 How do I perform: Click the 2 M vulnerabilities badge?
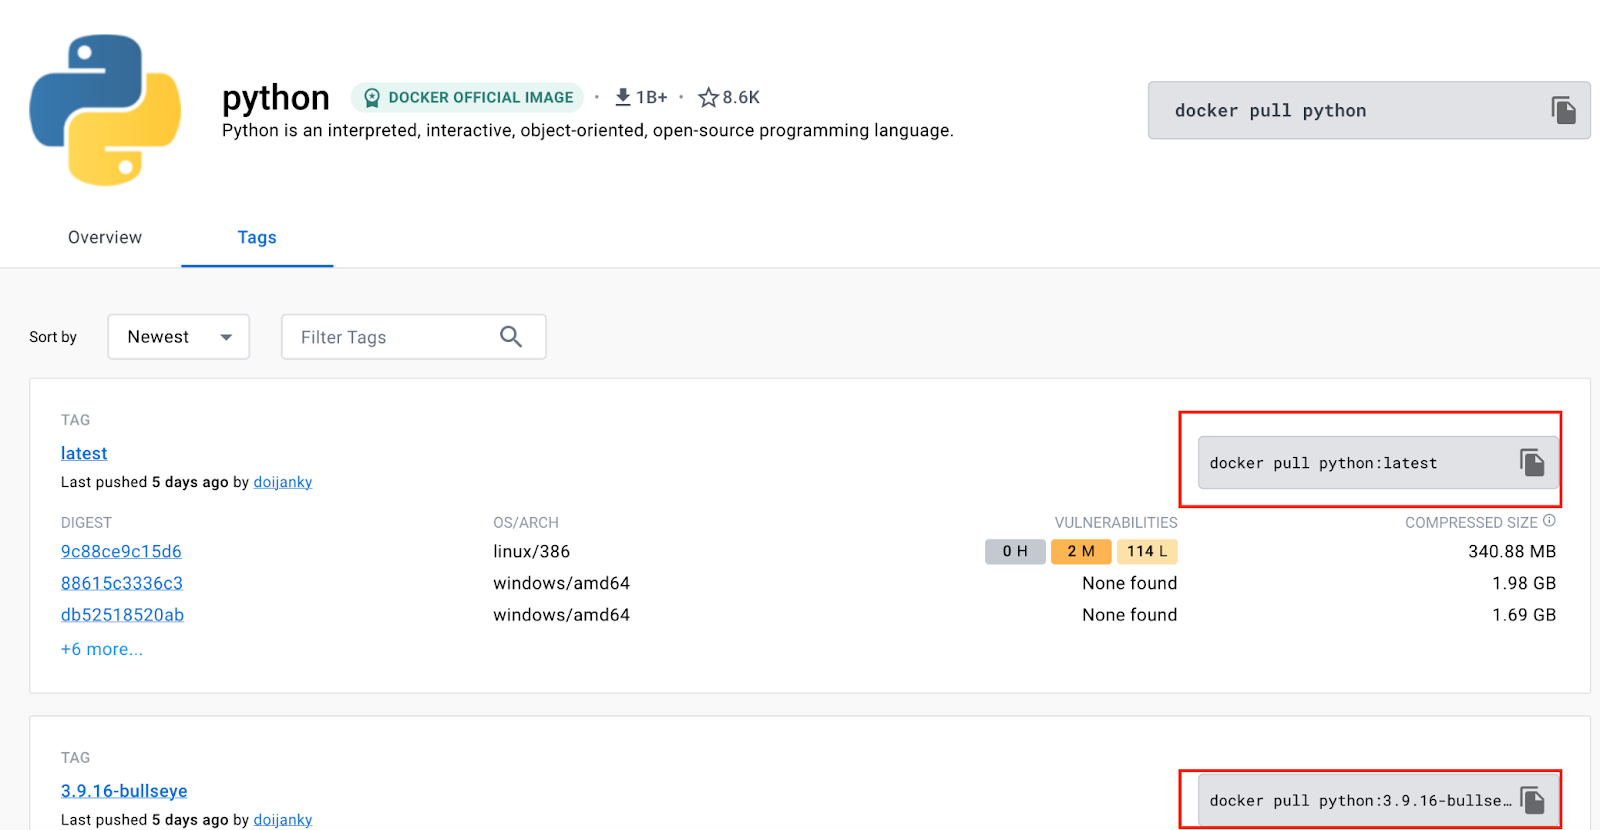pos(1081,551)
